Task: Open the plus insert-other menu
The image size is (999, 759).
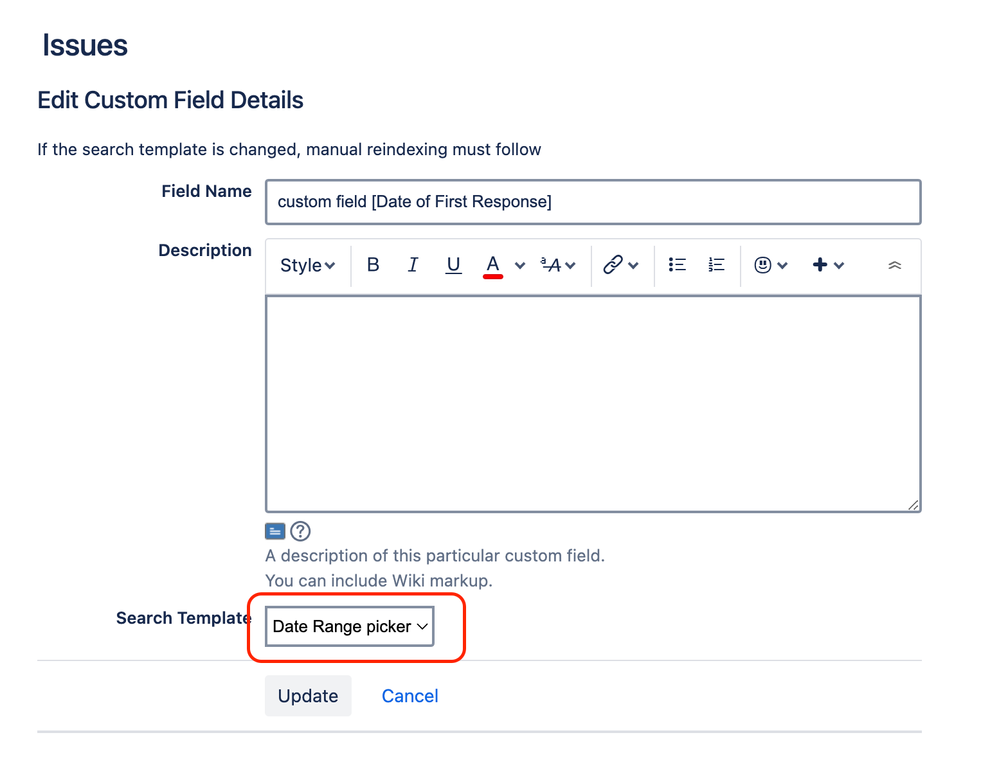Action: tap(828, 265)
